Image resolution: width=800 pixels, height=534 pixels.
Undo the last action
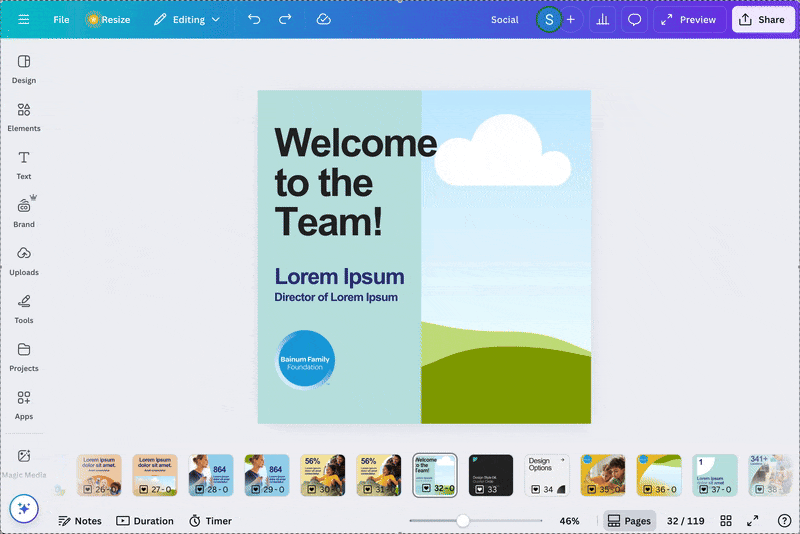coord(254,19)
